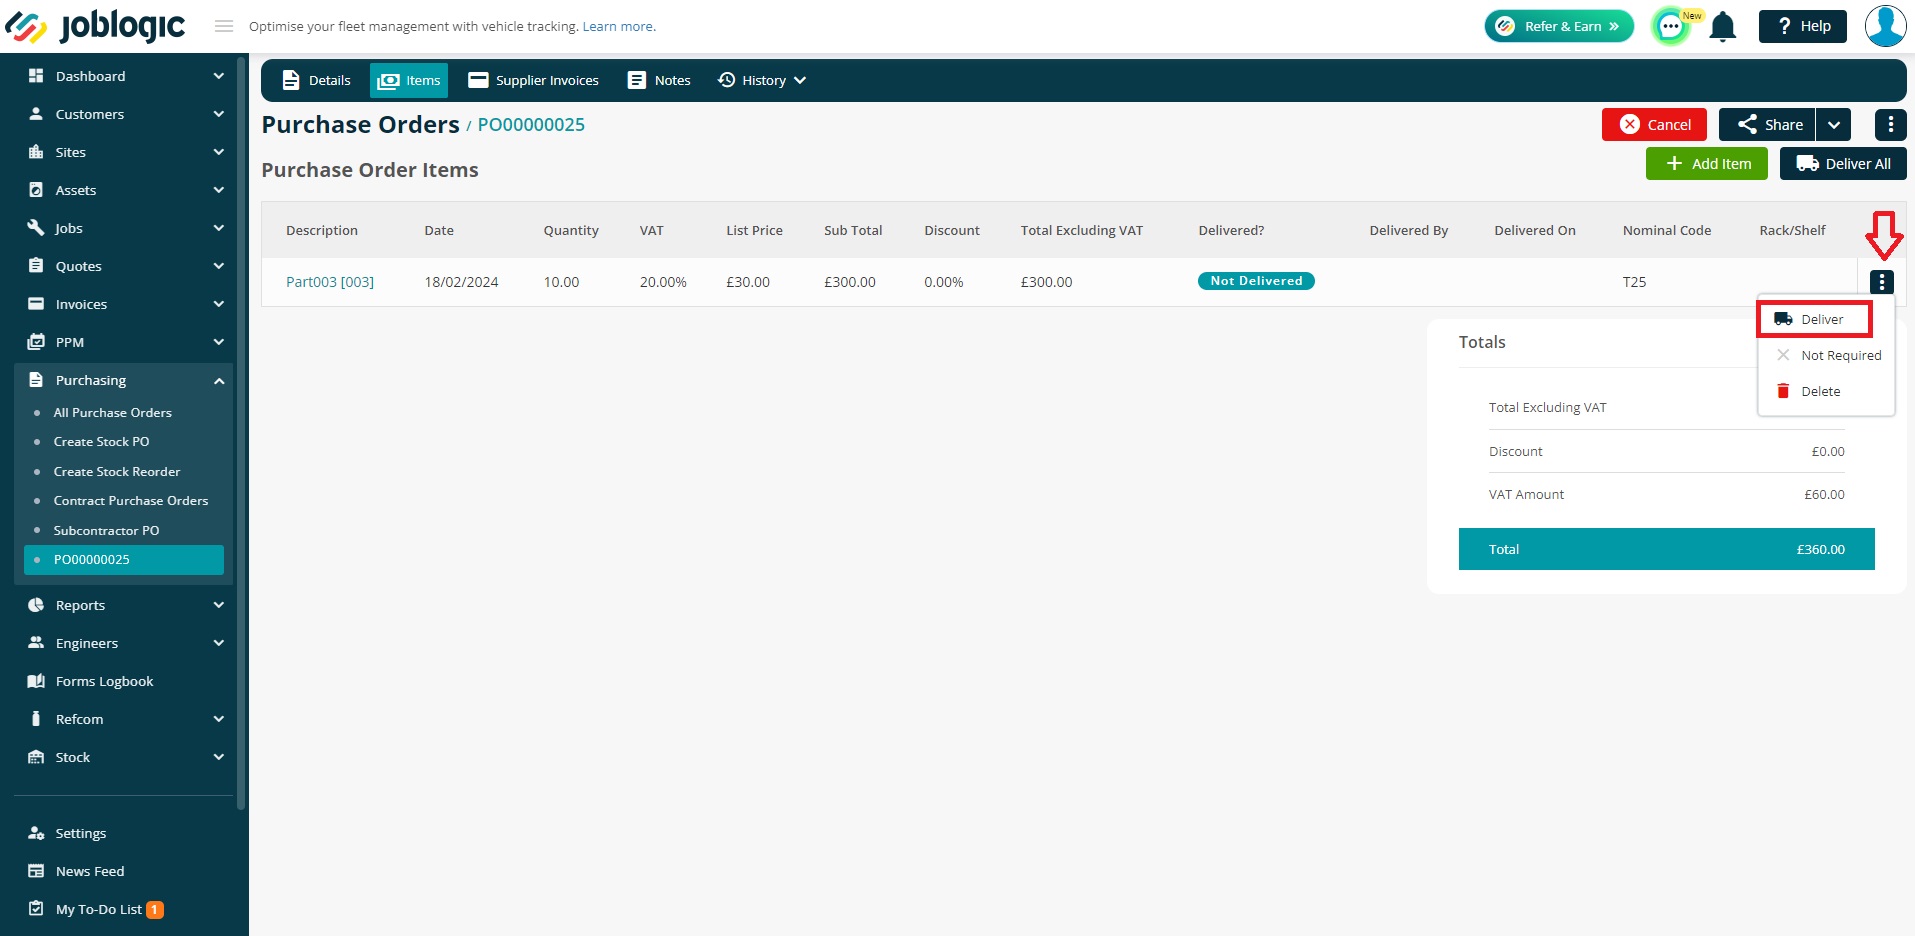The width and height of the screenshot is (1915, 936).
Task: Select PO00000025 in the sidebar
Action: [x=124, y=560]
